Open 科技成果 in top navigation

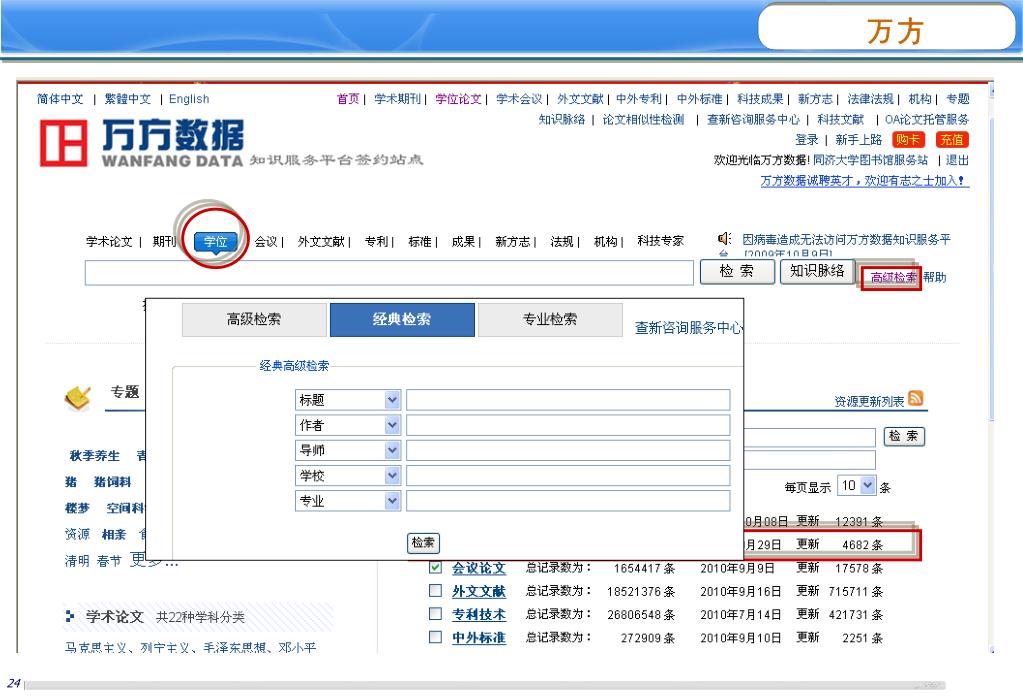[760, 99]
